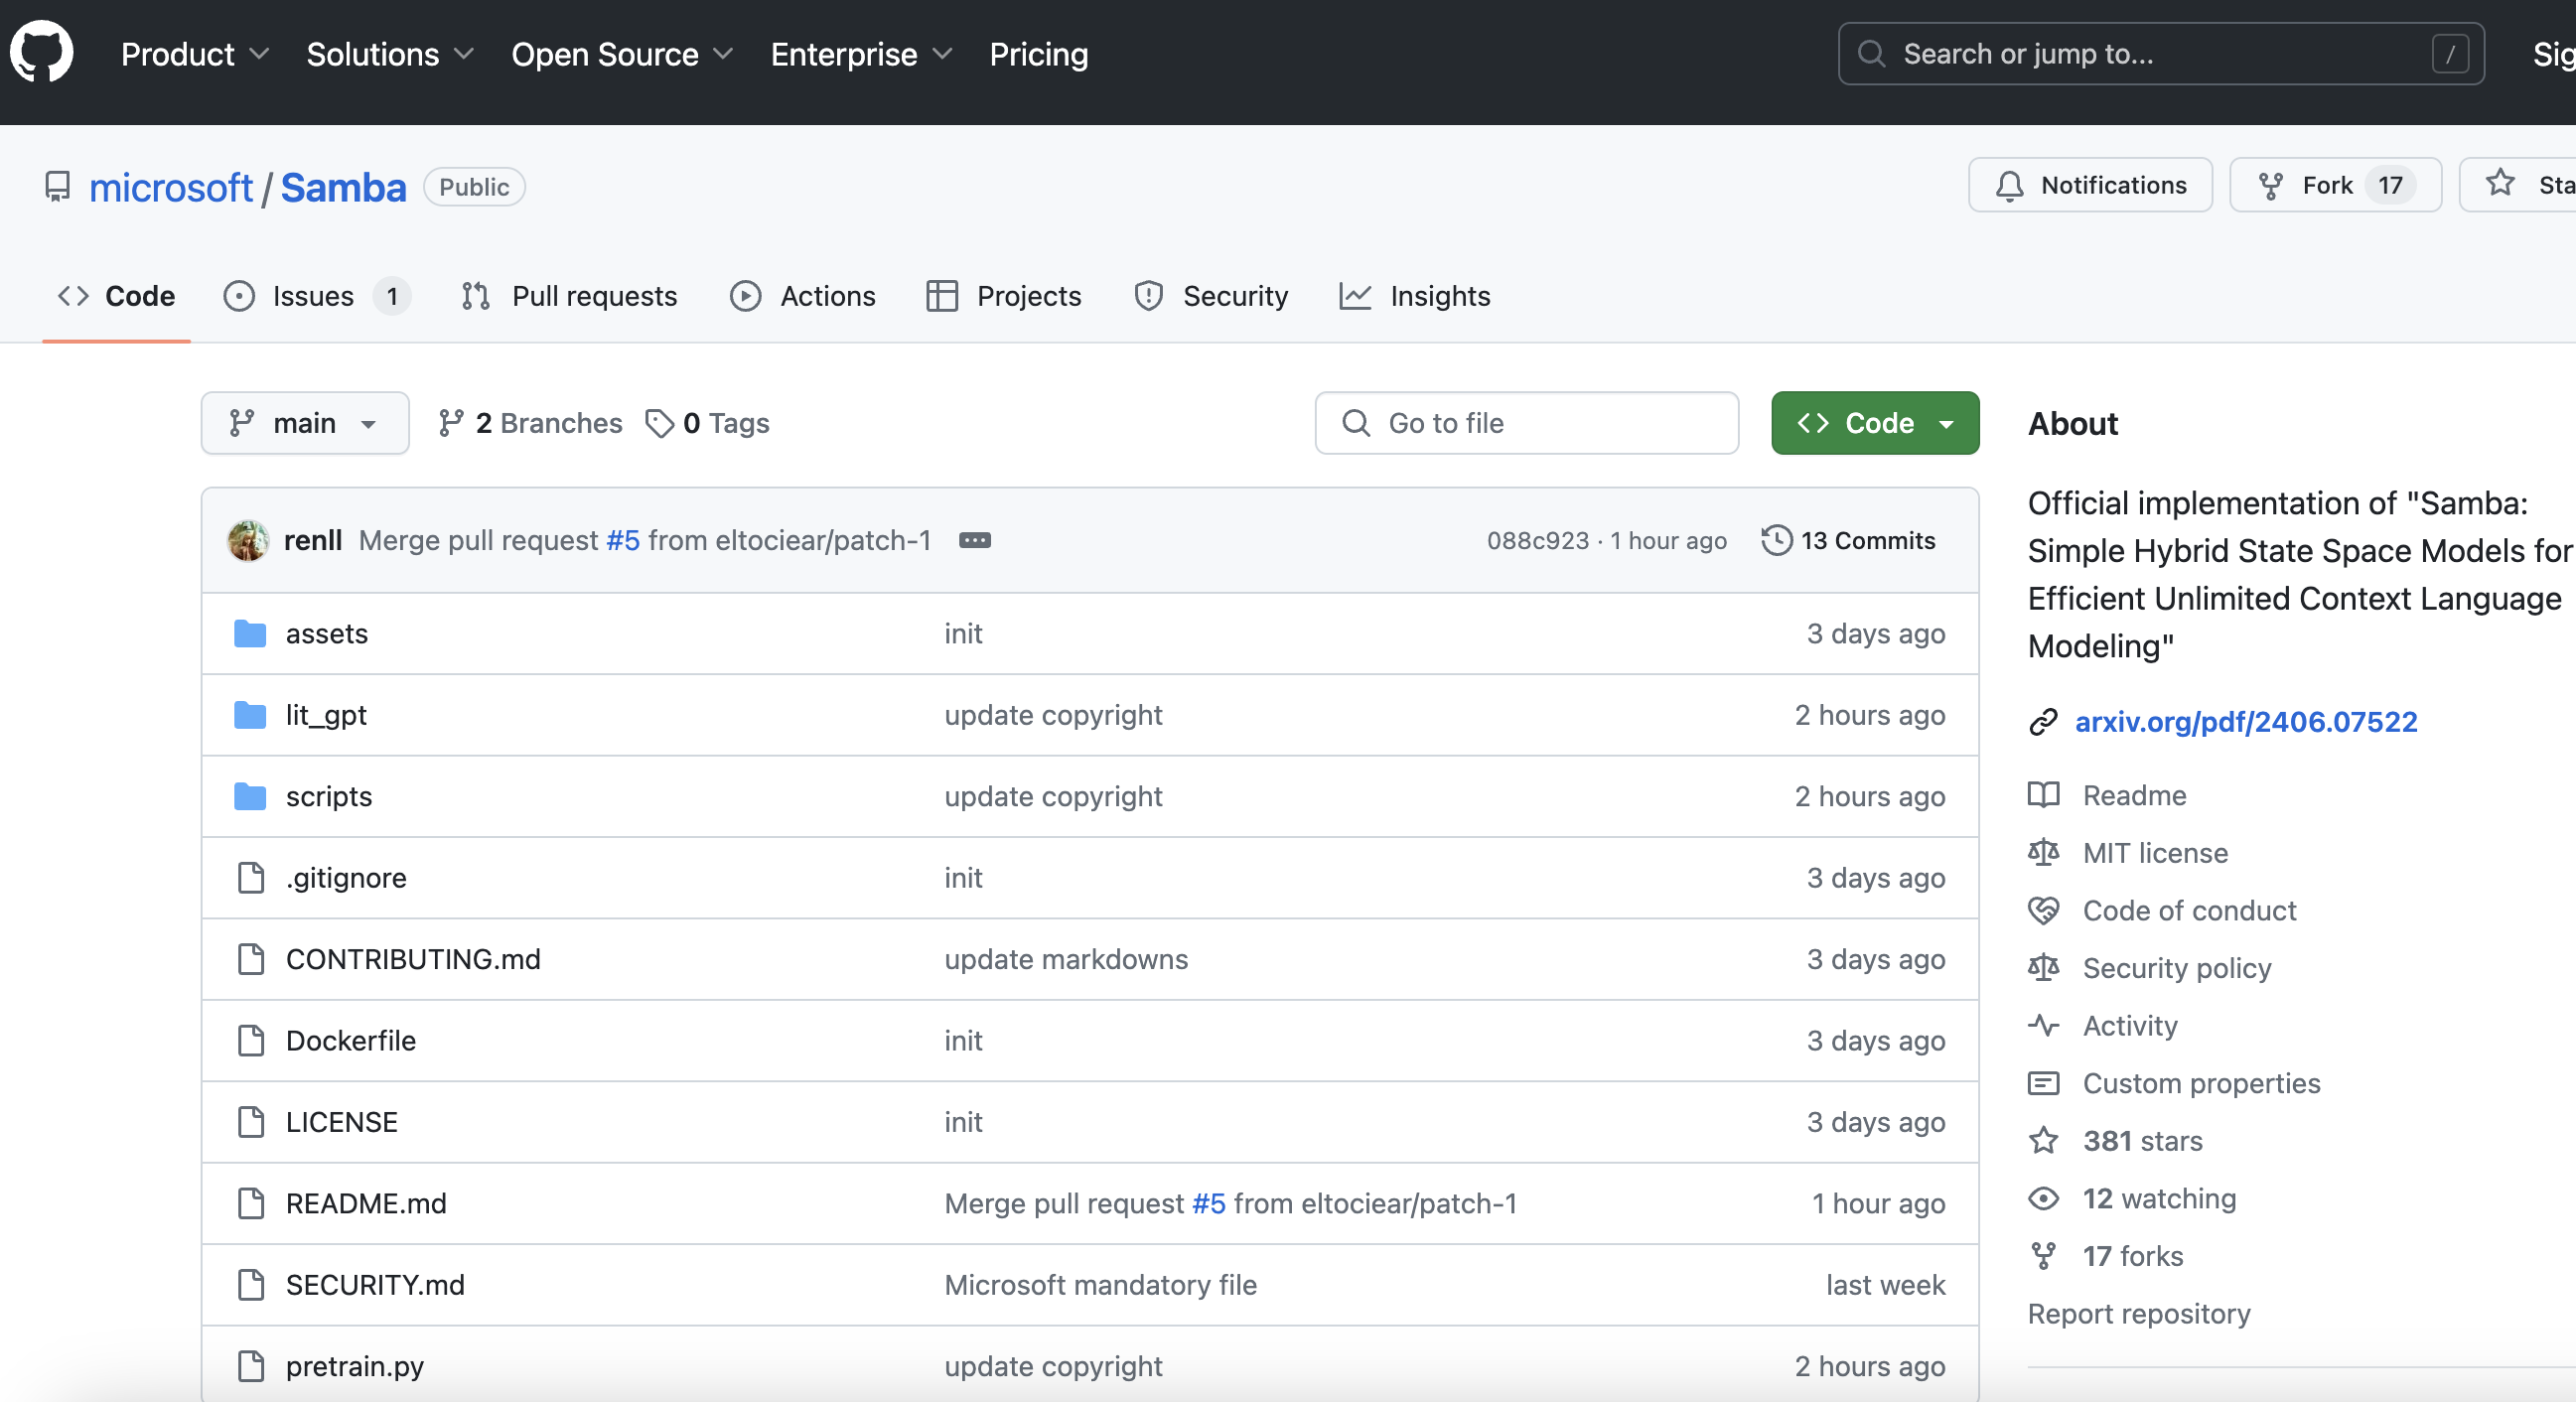
Task: Open the assets folder
Action: coord(326,633)
